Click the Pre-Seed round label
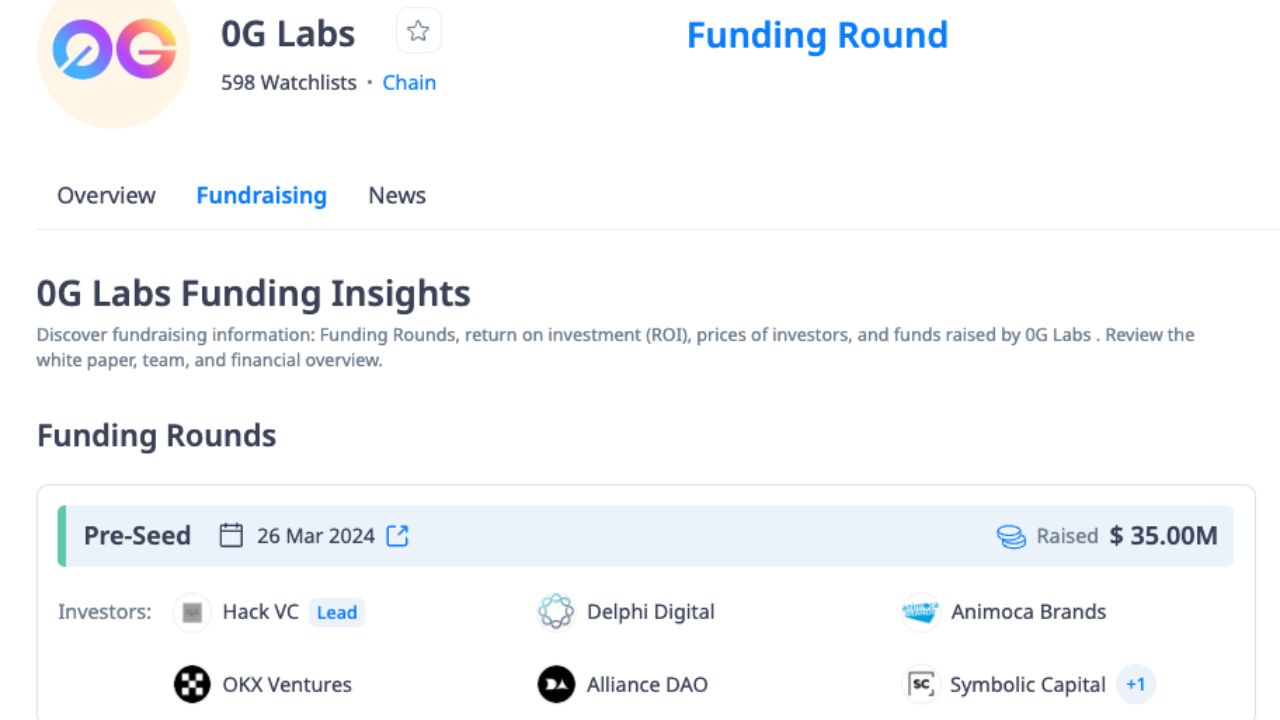 tap(137, 536)
